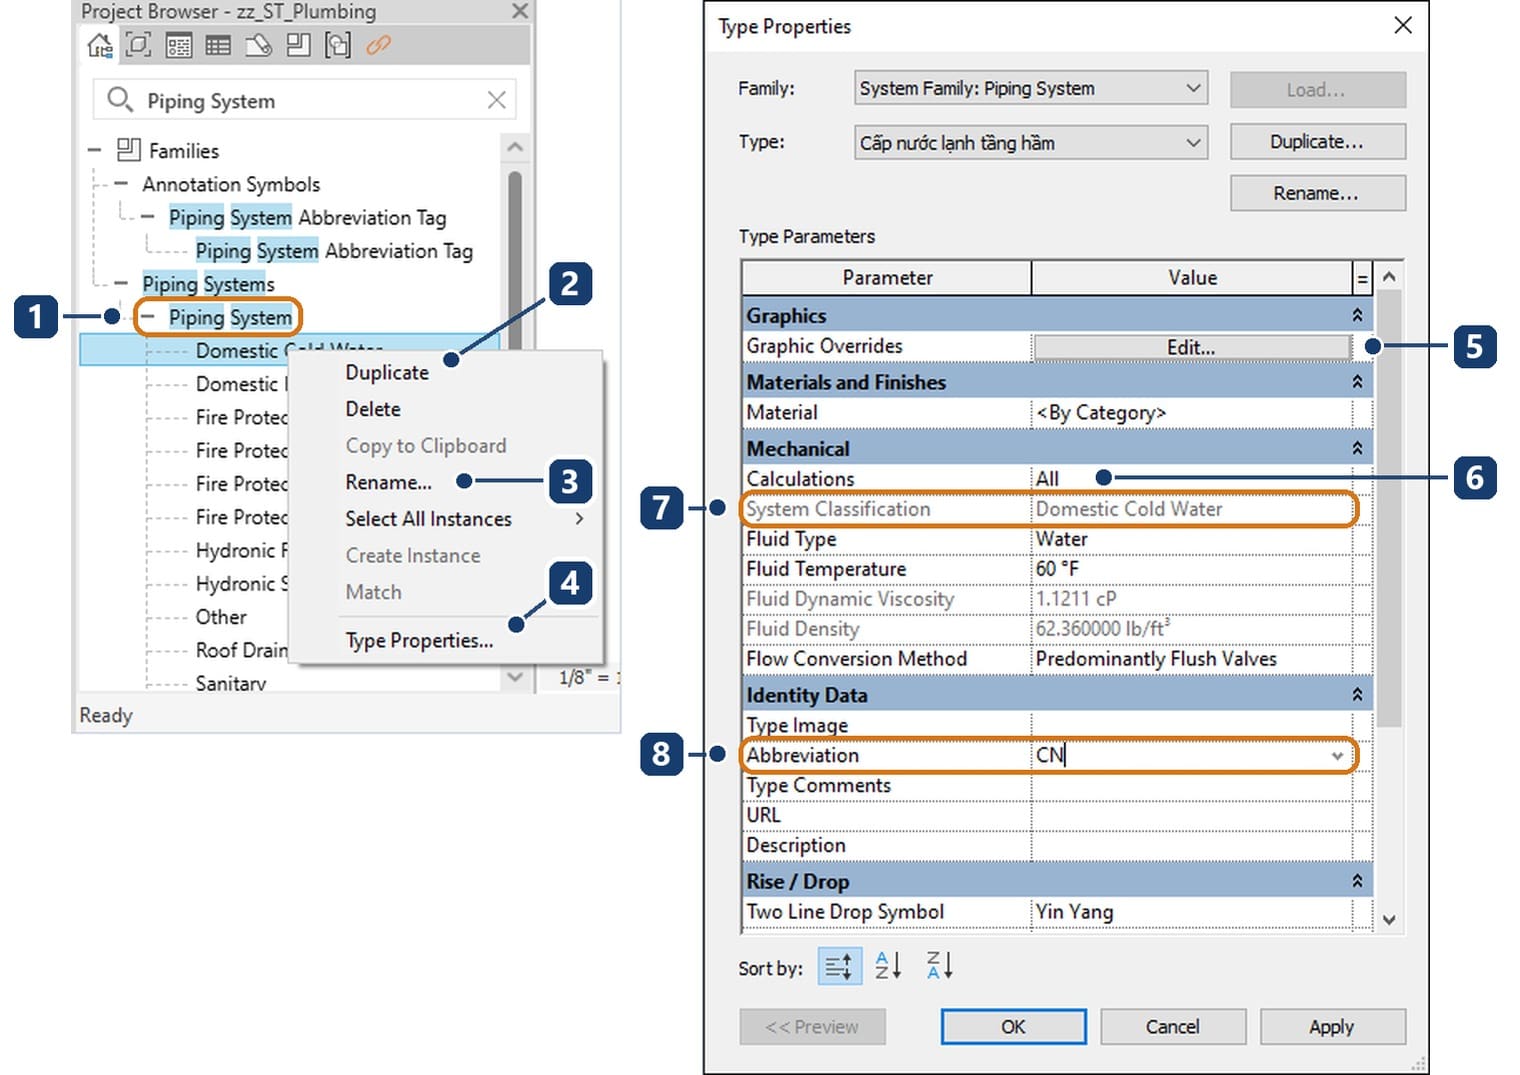Click the Cancel button
Image resolution: width=1520 pixels, height=1075 pixels.
point(1173,1027)
